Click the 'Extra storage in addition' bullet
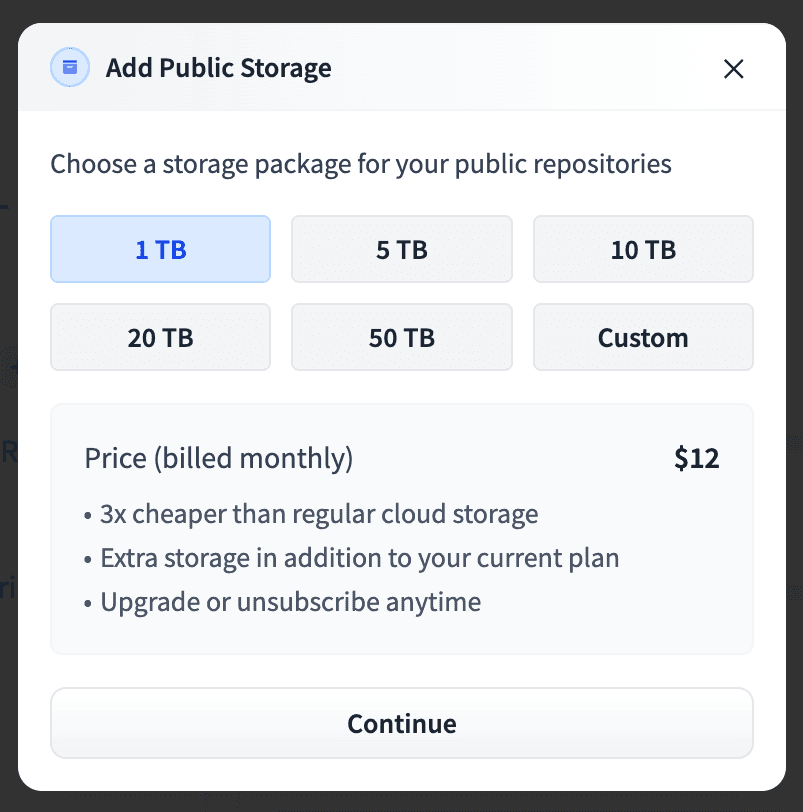The width and height of the screenshot is (803, 812). 359,558
